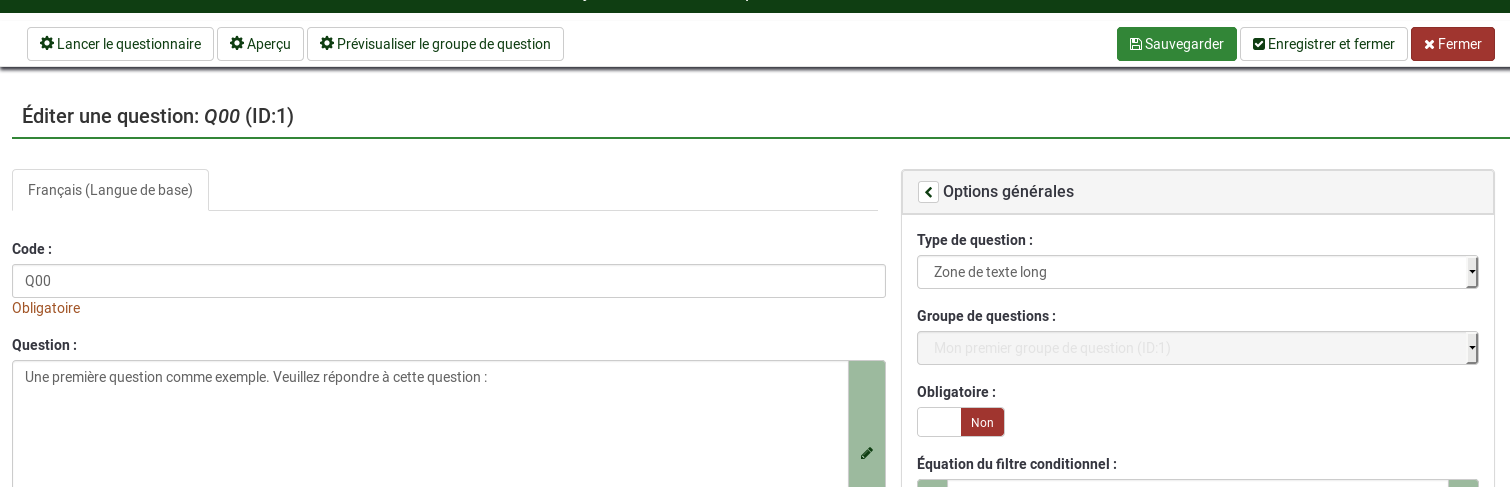The image size is (1510, 487).
Task: Click the floppy disk icon on Sauvegarder
Action: 1135,44
